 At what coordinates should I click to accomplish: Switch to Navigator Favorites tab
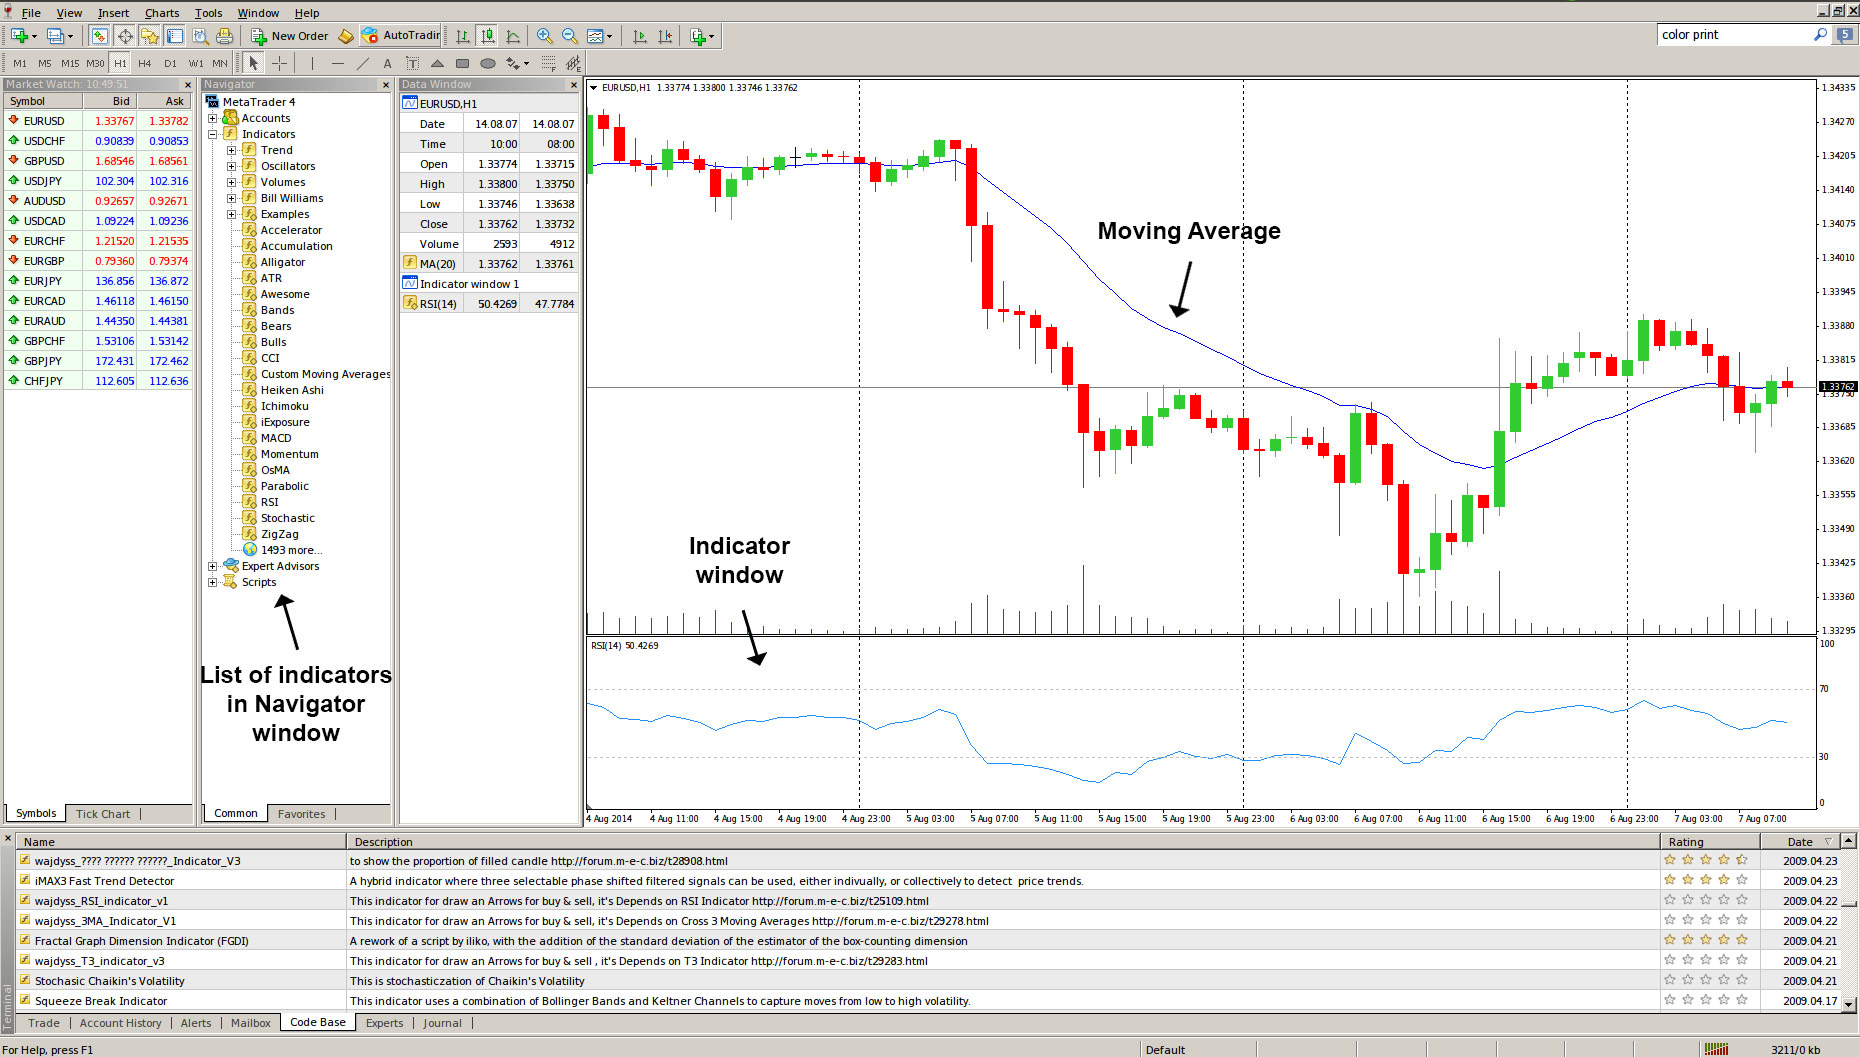click(x=301, y=814)
